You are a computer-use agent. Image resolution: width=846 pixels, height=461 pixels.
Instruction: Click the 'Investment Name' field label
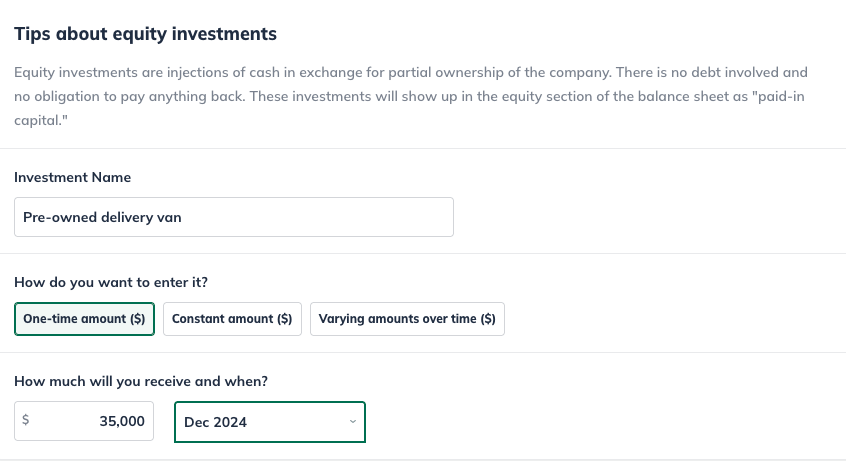click(x=72, y=177)
